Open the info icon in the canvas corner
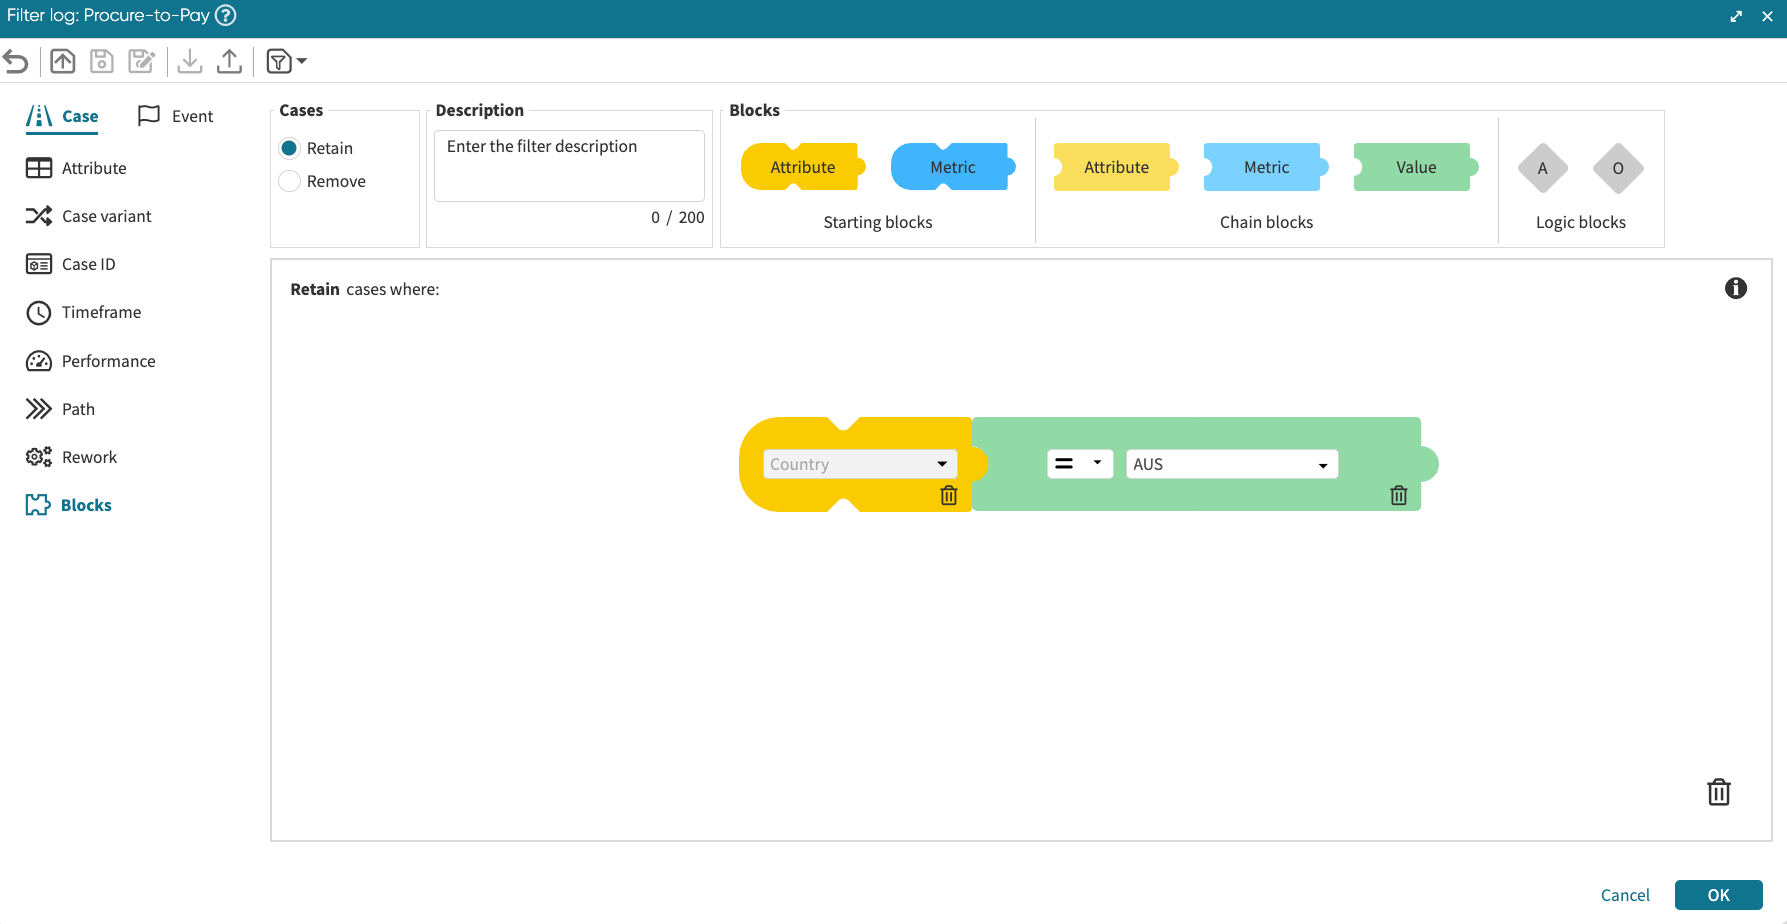The height and width of the screenshot is (924, 1787). [1735, 289]
